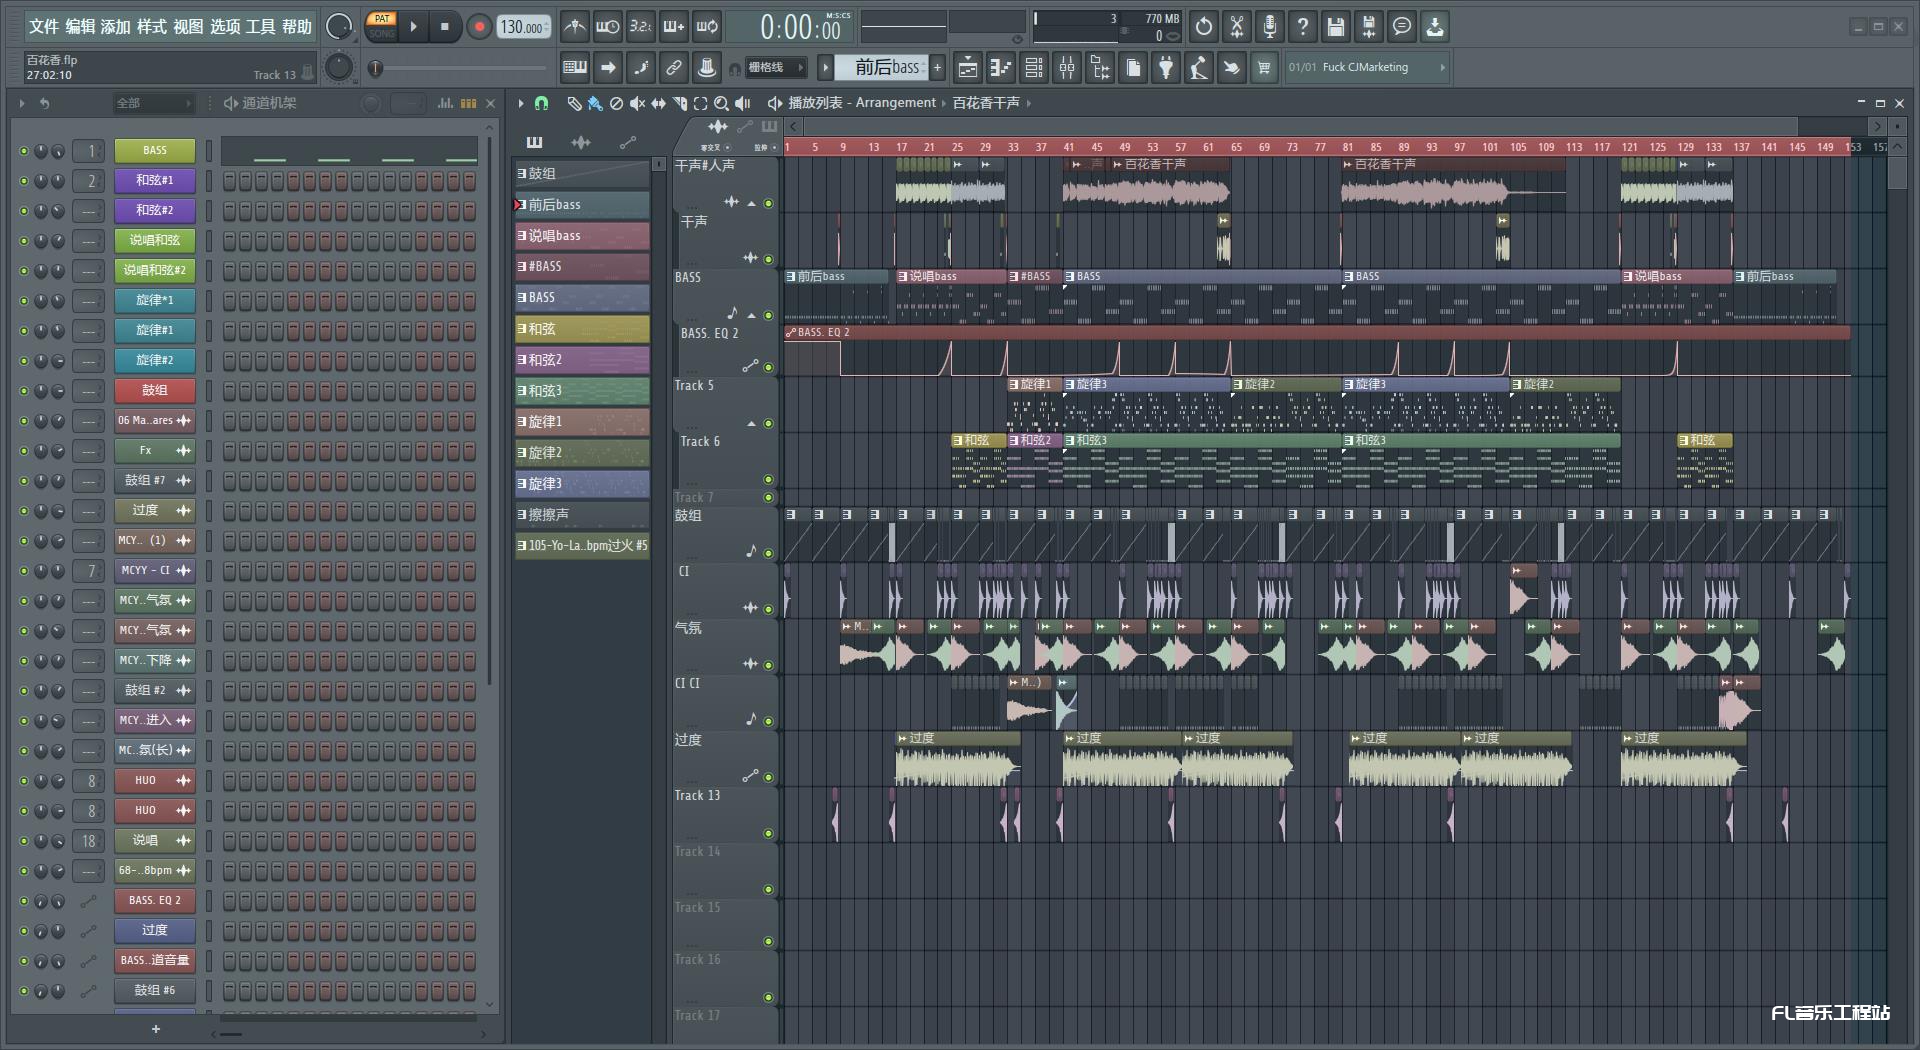
Task: Expand the hint panel Fuck CJMarketing arrow
Action: 1442,67
